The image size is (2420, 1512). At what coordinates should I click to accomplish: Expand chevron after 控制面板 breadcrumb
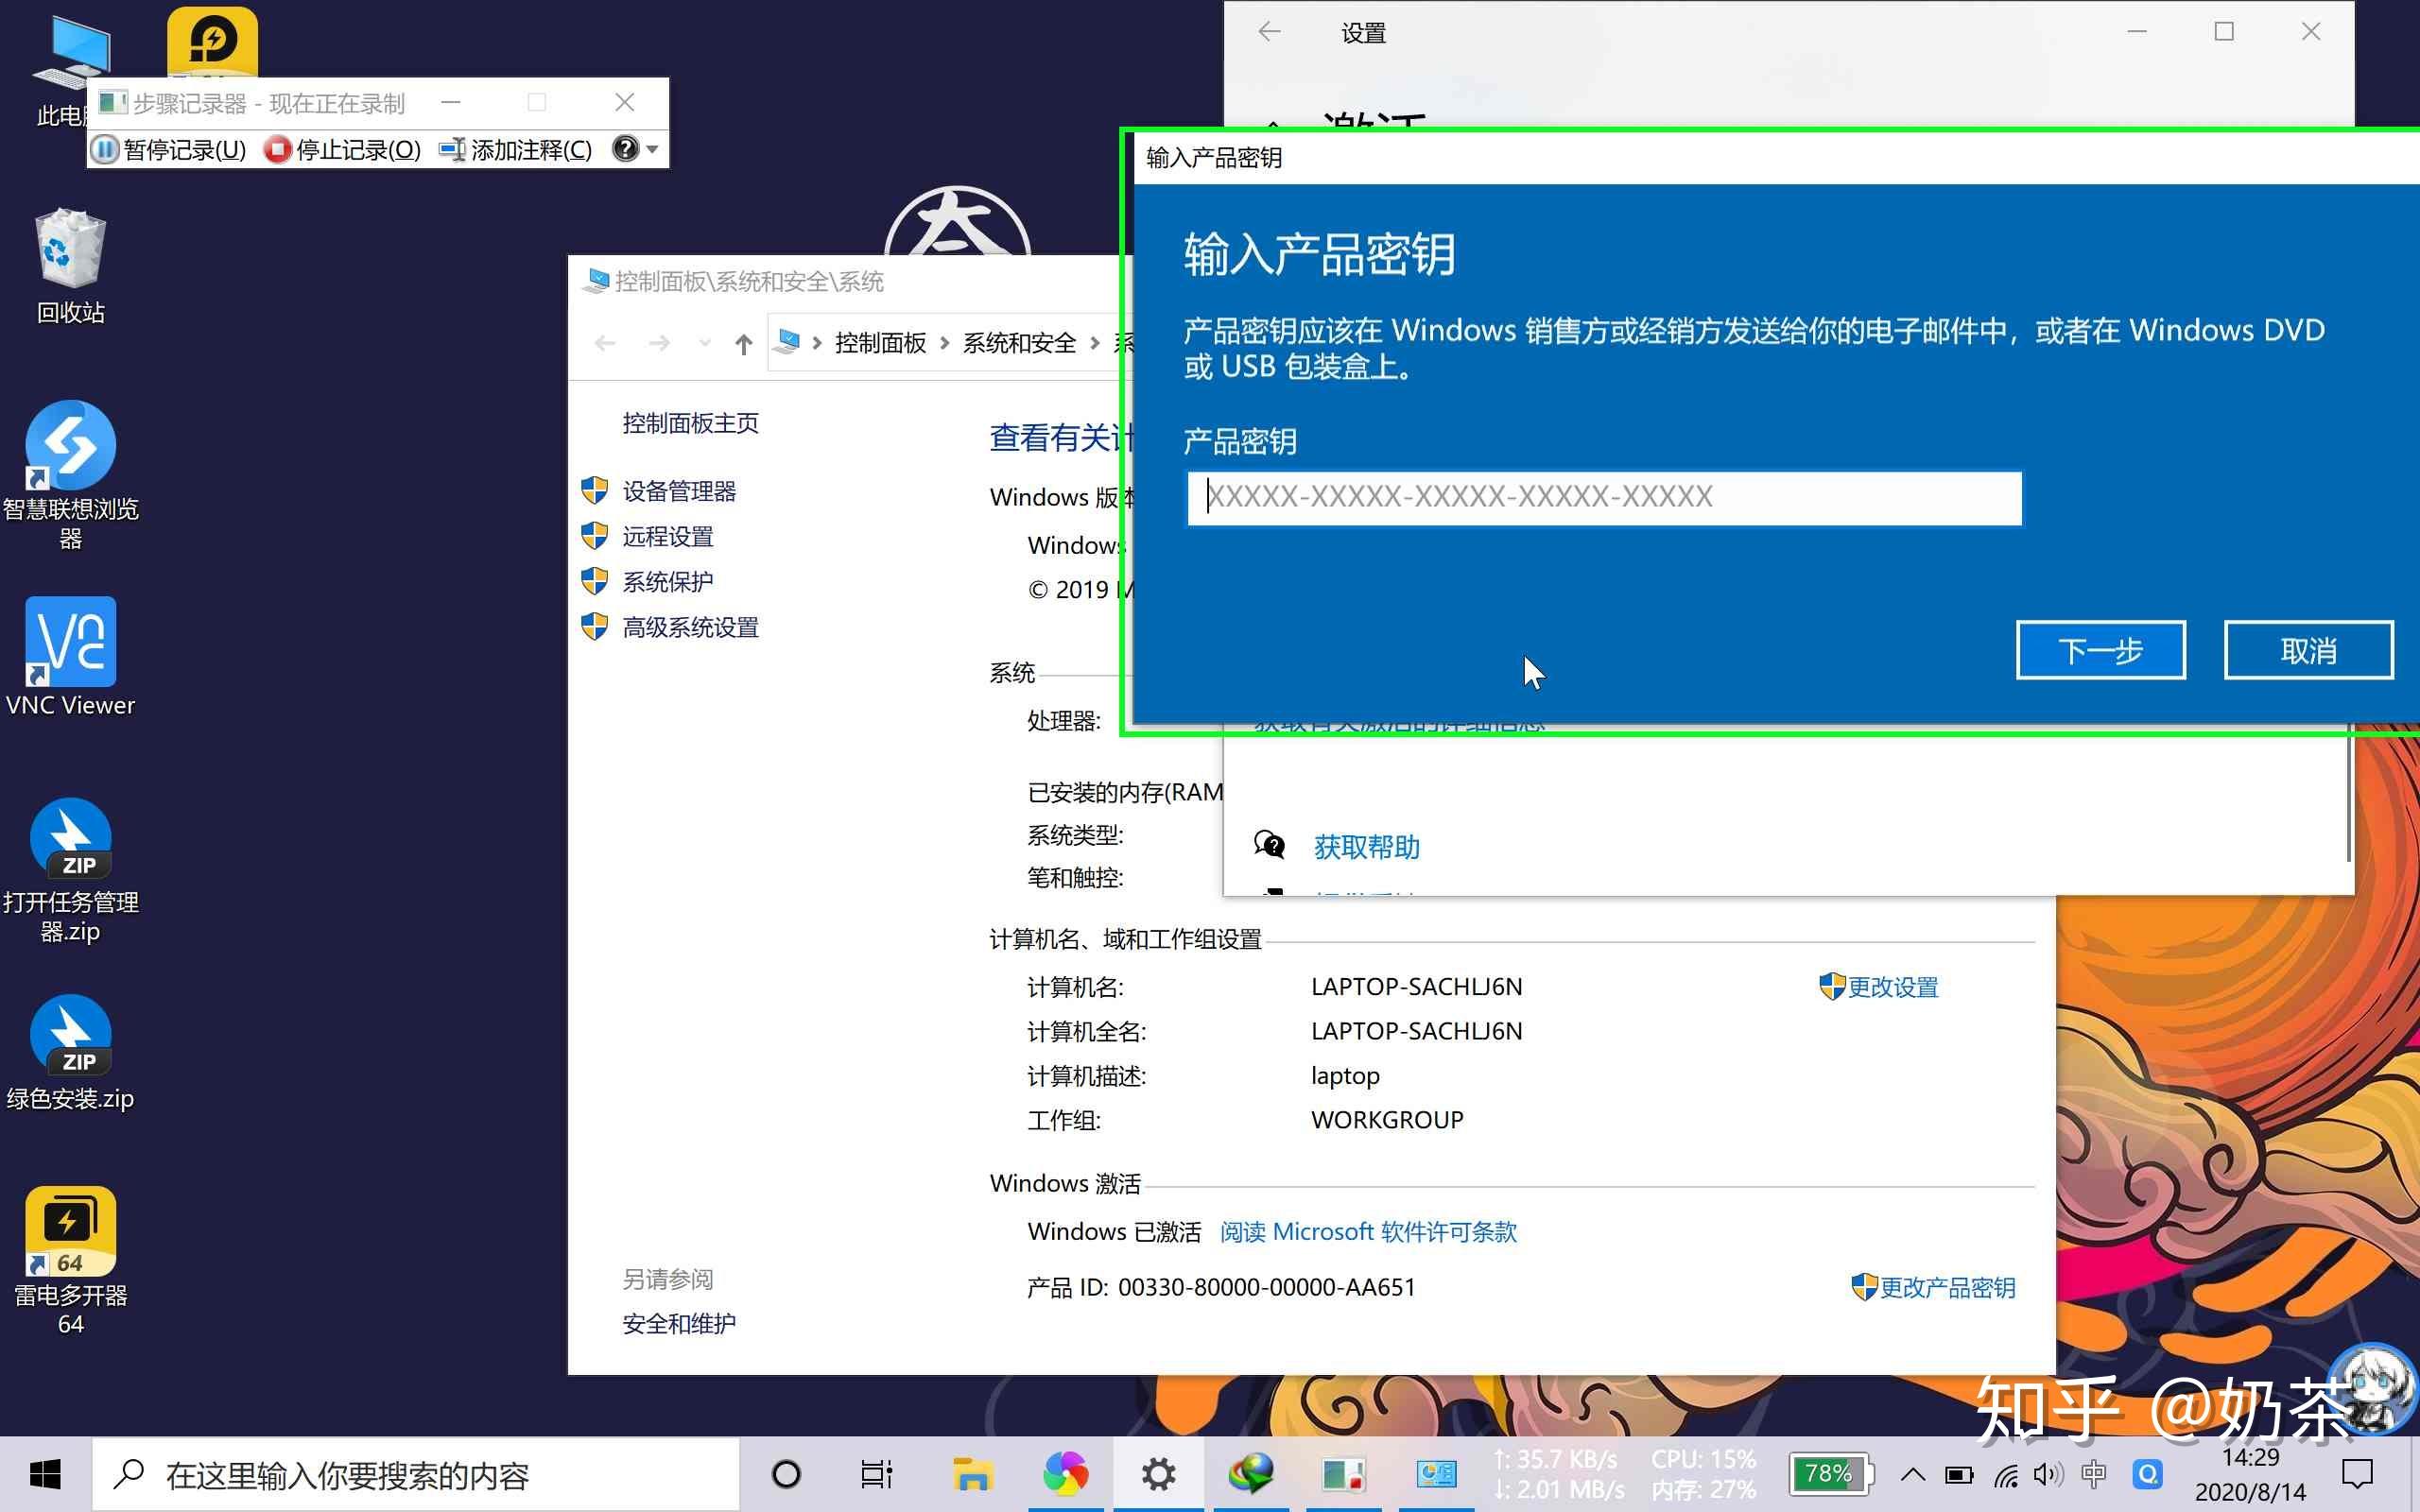coord(944,344)
